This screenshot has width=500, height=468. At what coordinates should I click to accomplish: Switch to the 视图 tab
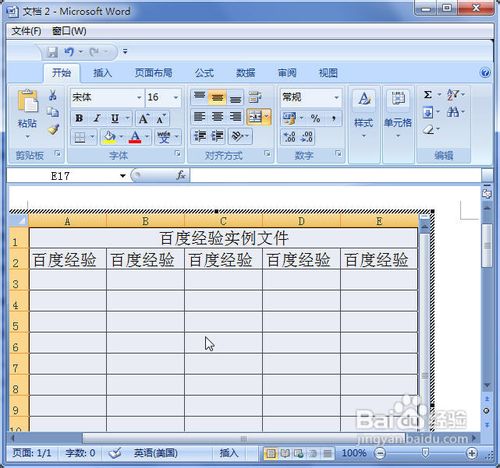point(328,73)
